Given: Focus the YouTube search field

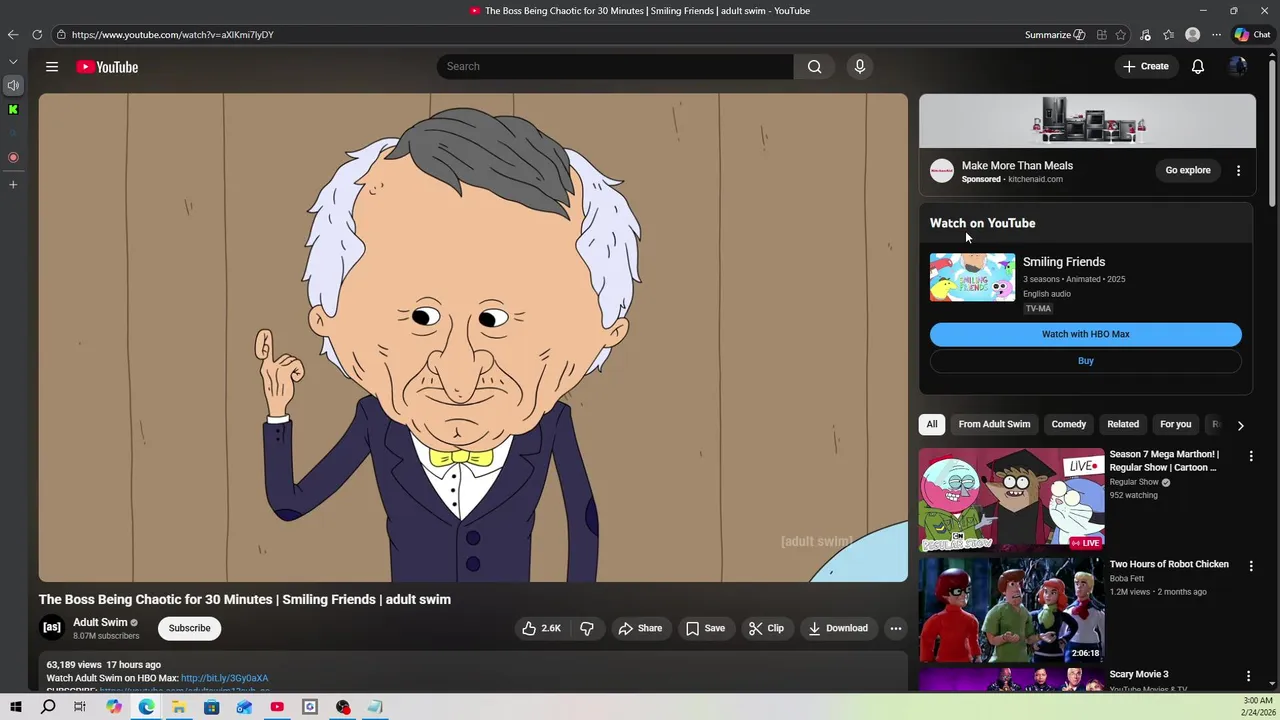Looking at the screenshot, I should (x=615, y=67).
